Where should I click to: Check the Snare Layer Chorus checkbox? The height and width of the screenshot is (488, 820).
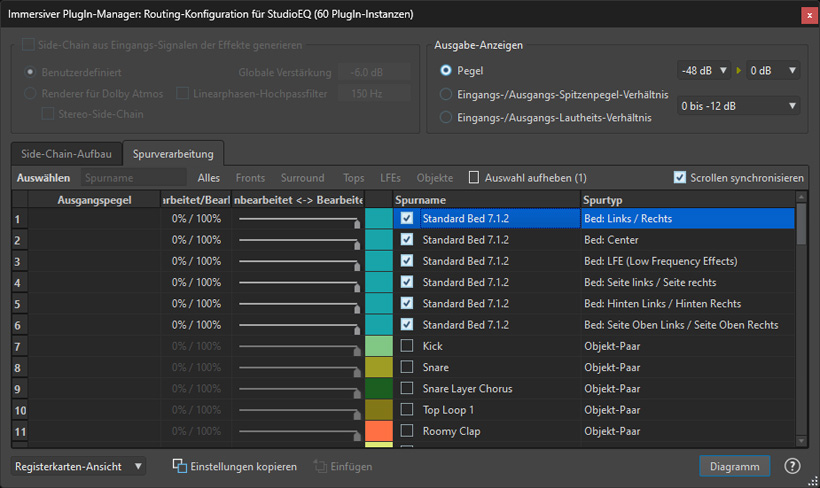406,388
